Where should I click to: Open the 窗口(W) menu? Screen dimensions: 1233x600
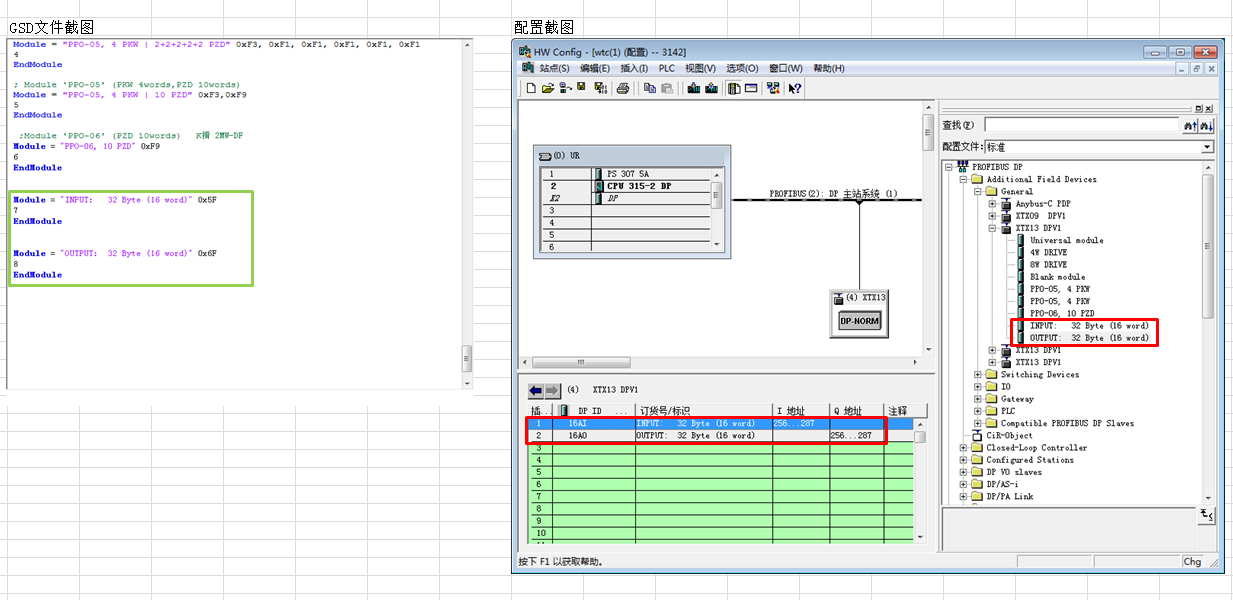coord(785,69)
